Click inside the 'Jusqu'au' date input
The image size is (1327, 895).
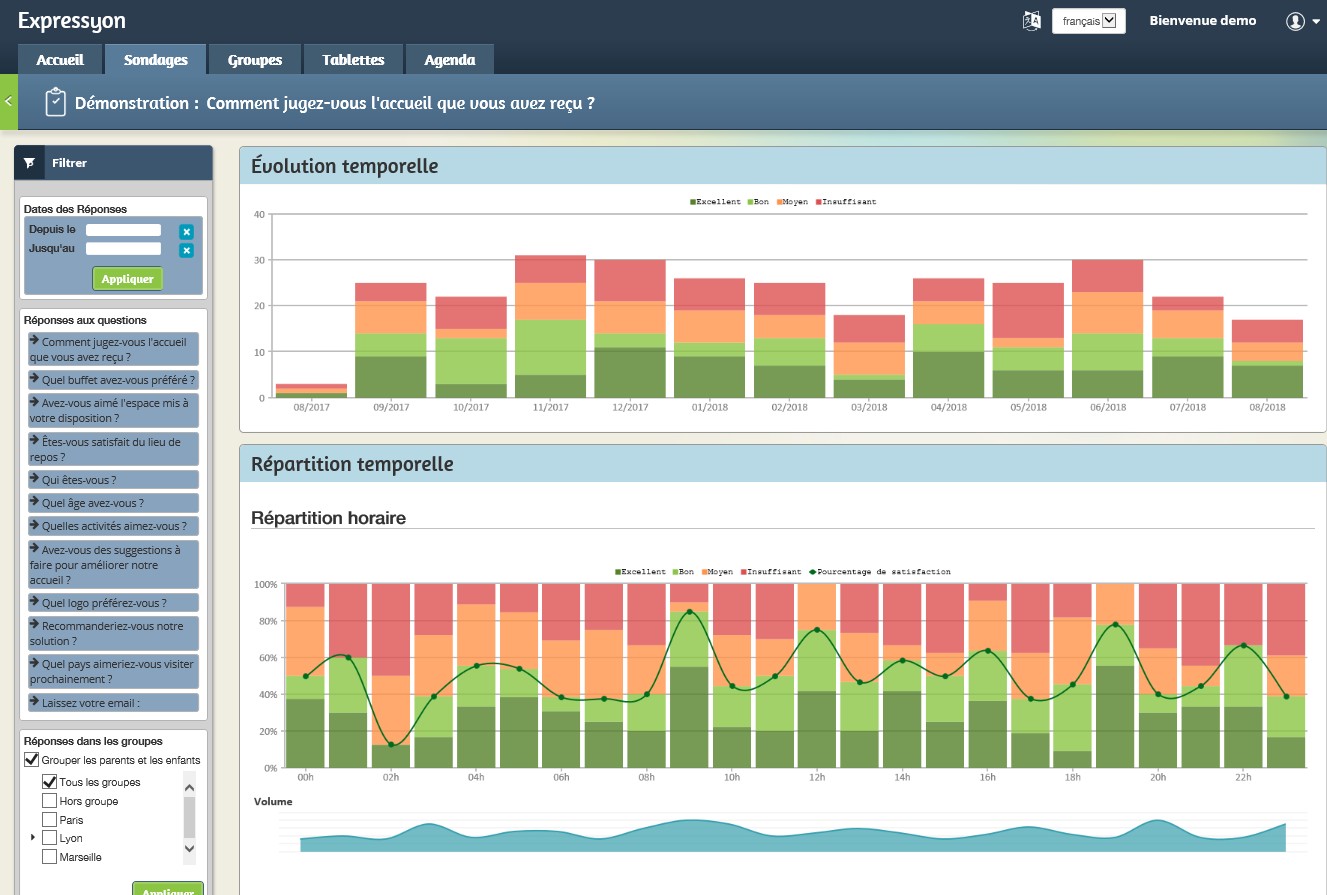pyautogui.click(x=124, y=249)
